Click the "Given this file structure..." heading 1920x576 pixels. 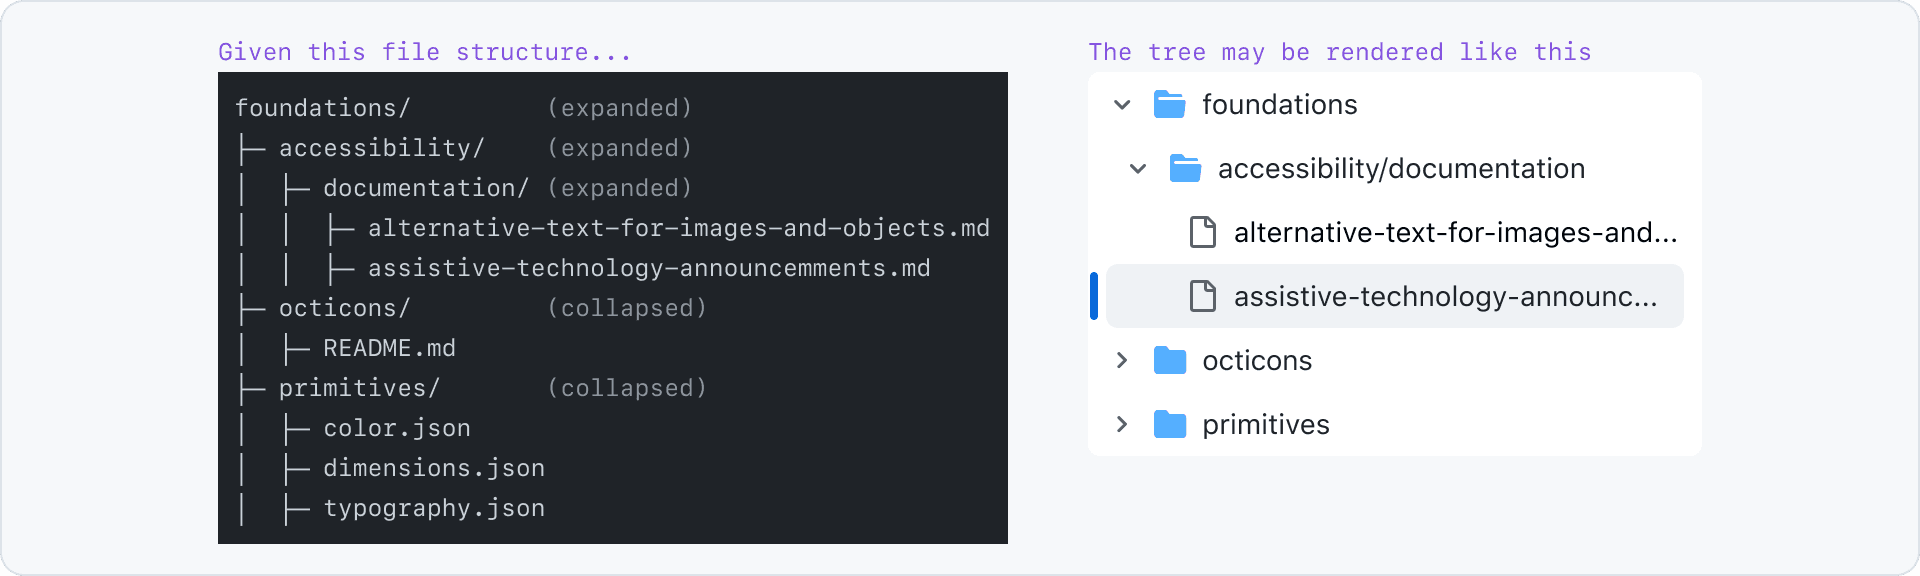425,52
